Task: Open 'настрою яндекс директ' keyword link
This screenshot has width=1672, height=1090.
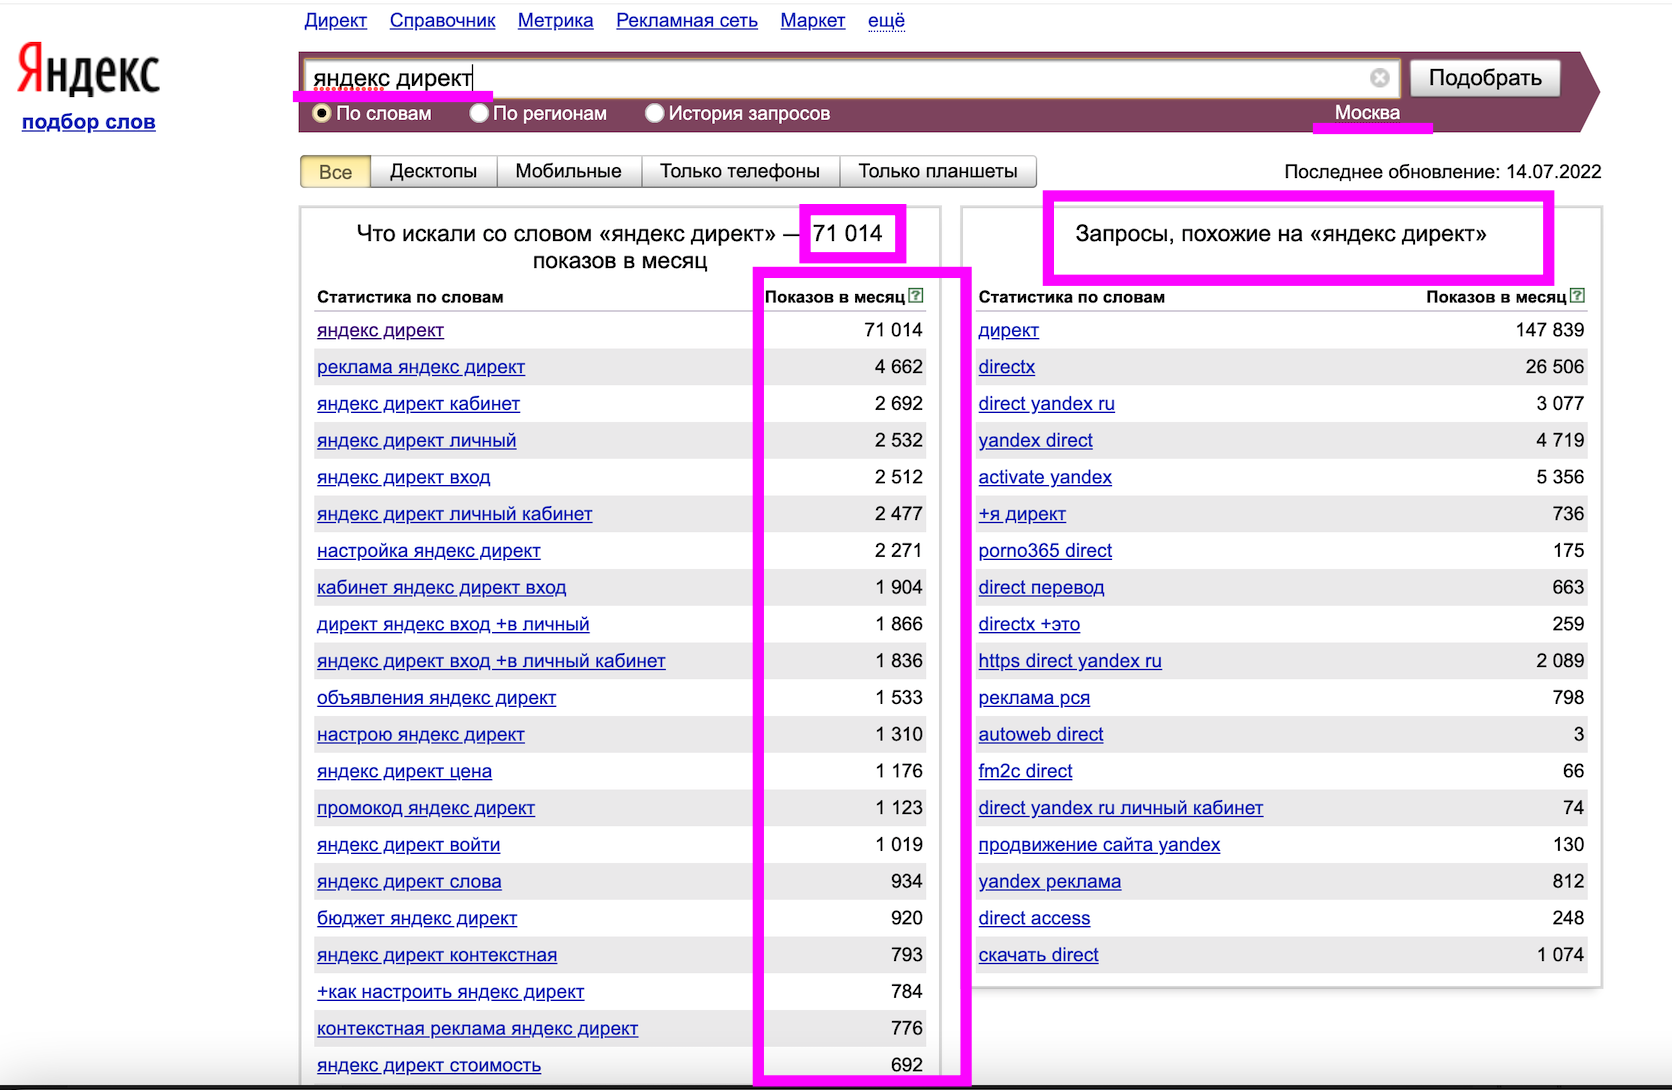Action: (x=420, y=735)
